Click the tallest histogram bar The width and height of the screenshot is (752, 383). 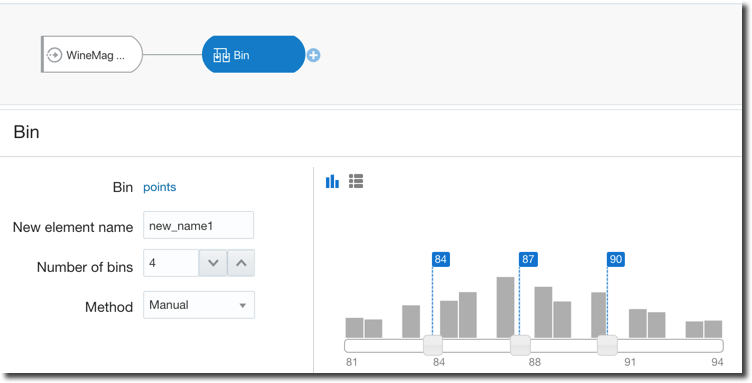tap(505, 307)
